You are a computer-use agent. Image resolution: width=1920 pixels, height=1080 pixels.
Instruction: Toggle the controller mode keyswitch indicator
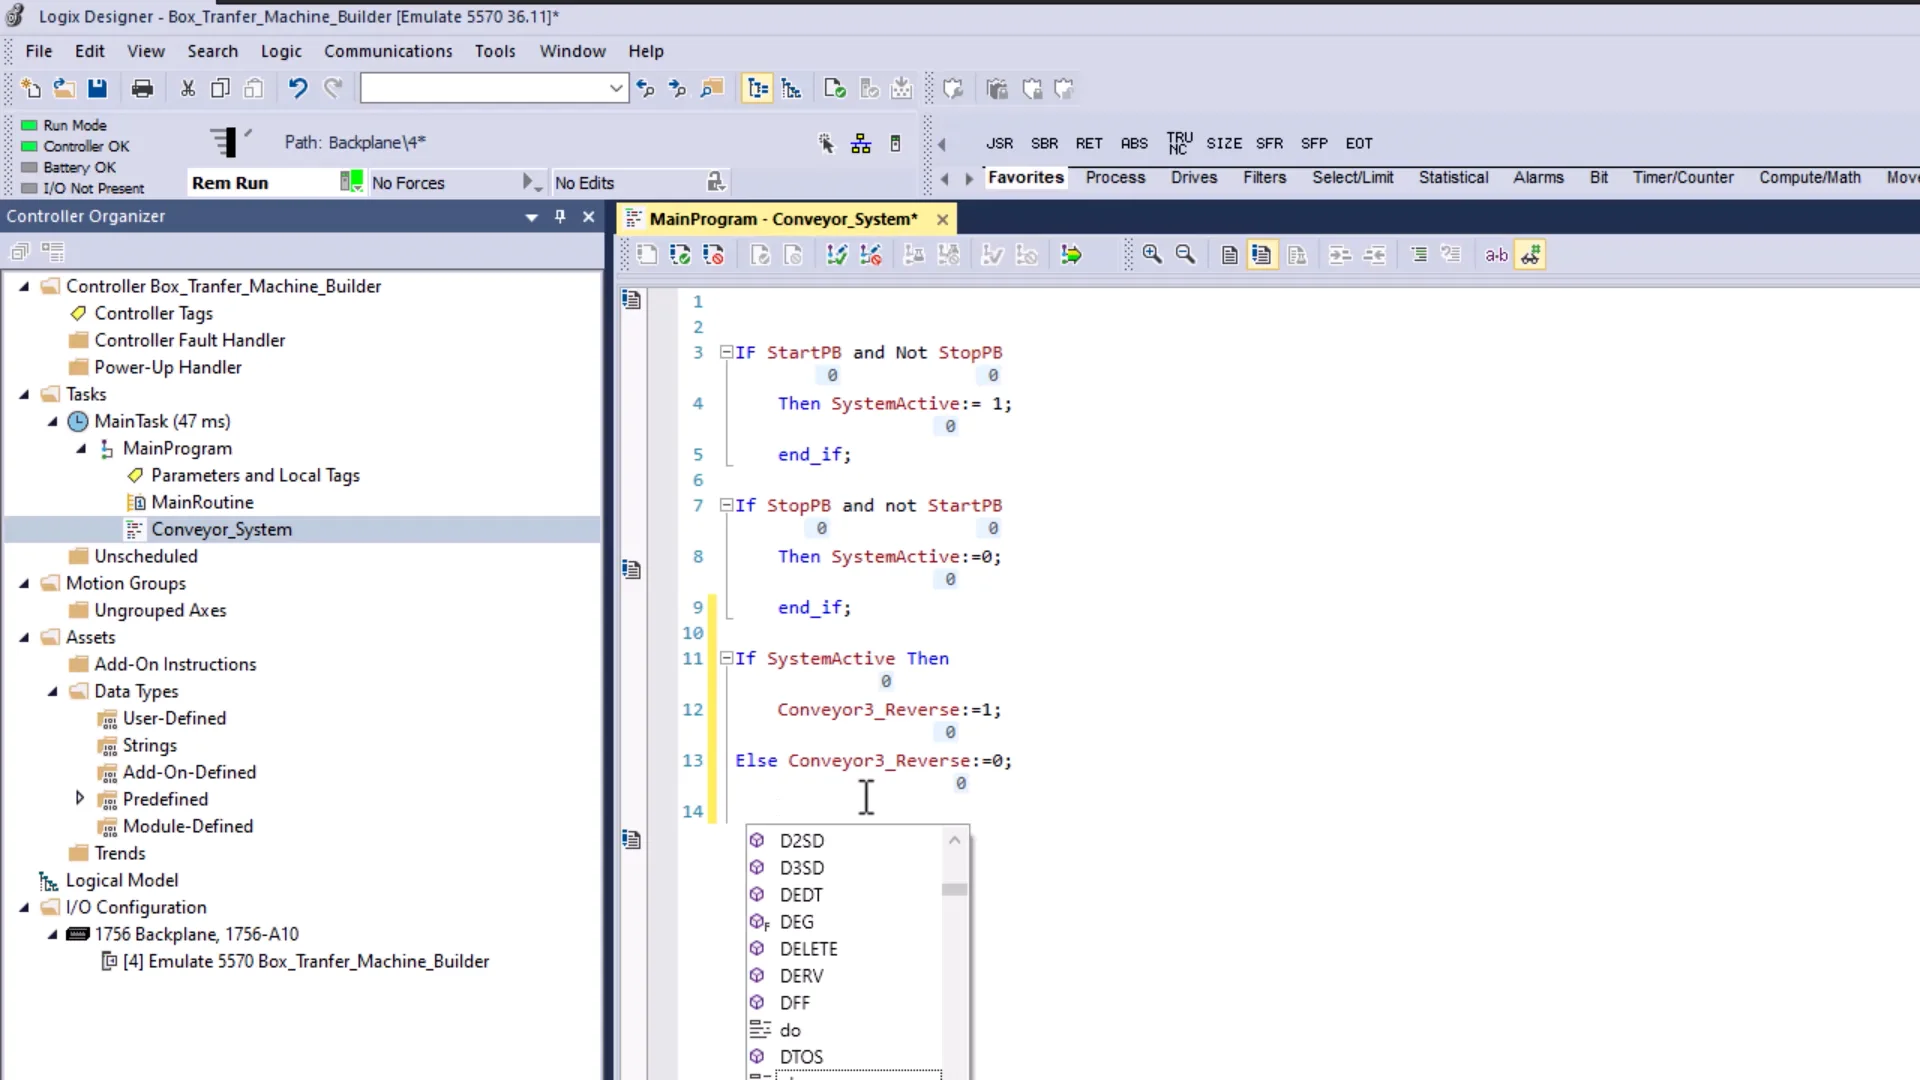[228, 142]
